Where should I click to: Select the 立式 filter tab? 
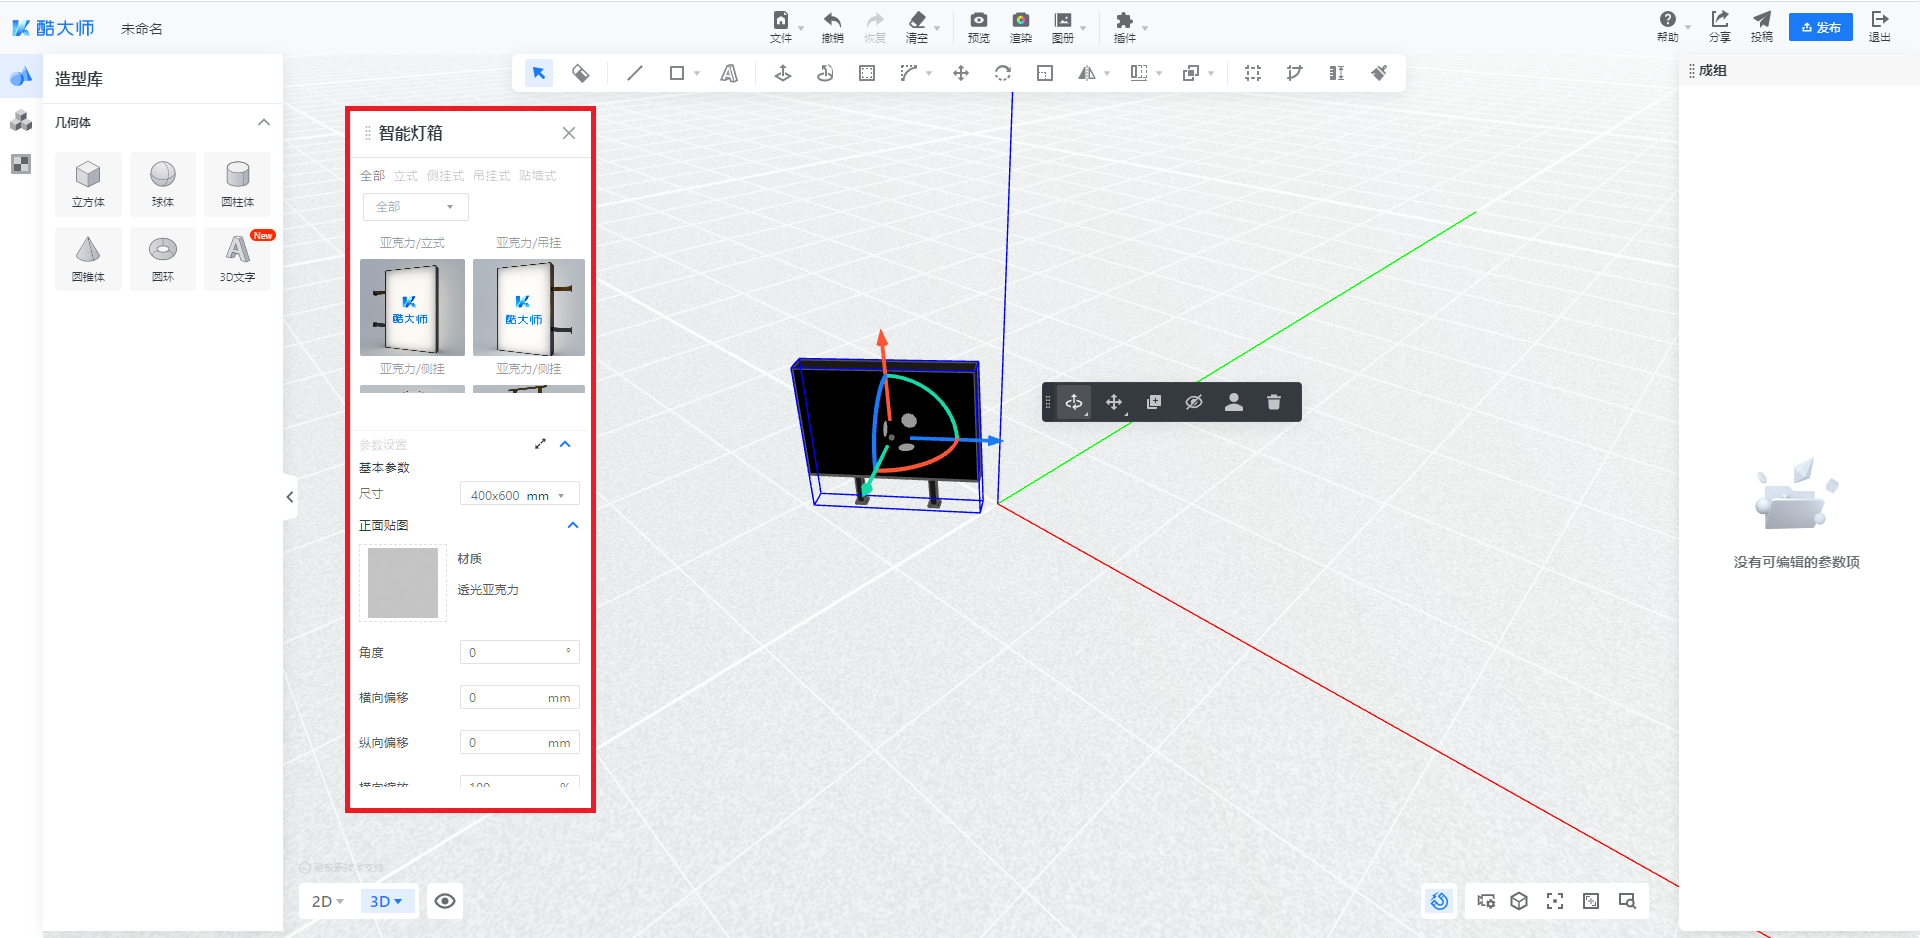tap(406, 176)
